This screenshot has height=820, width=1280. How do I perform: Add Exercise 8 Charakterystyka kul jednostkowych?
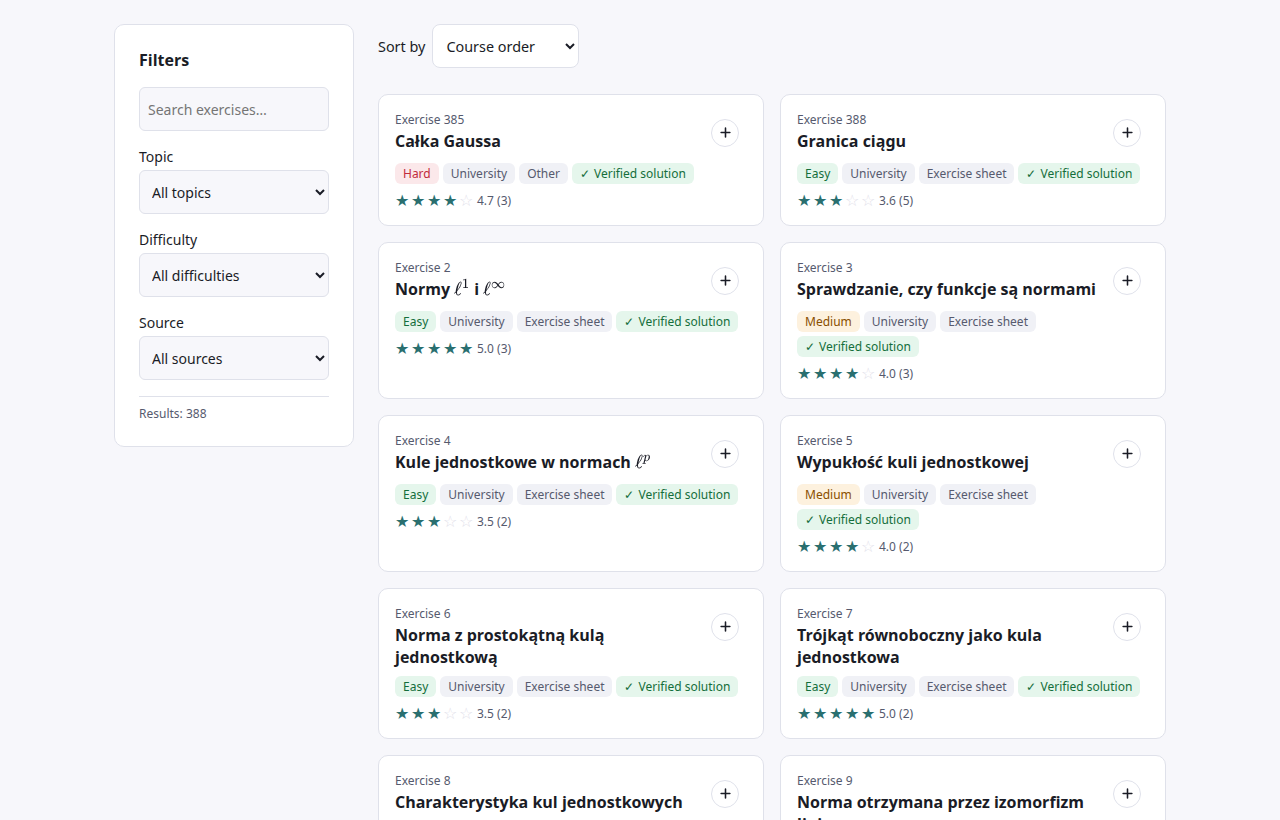pos(725,794)
